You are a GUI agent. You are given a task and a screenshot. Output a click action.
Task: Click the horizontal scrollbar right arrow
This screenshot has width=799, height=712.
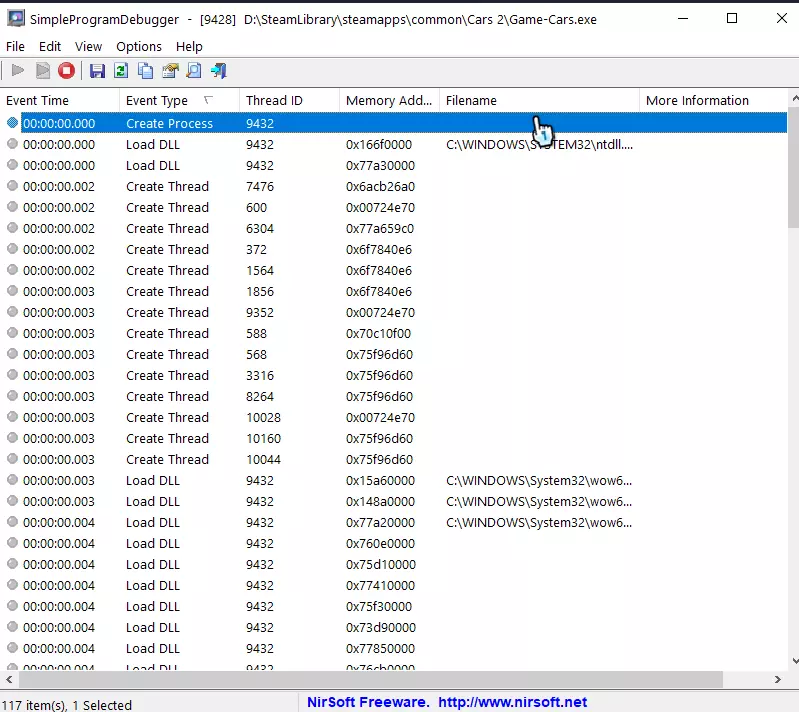(x=778, y=680)
